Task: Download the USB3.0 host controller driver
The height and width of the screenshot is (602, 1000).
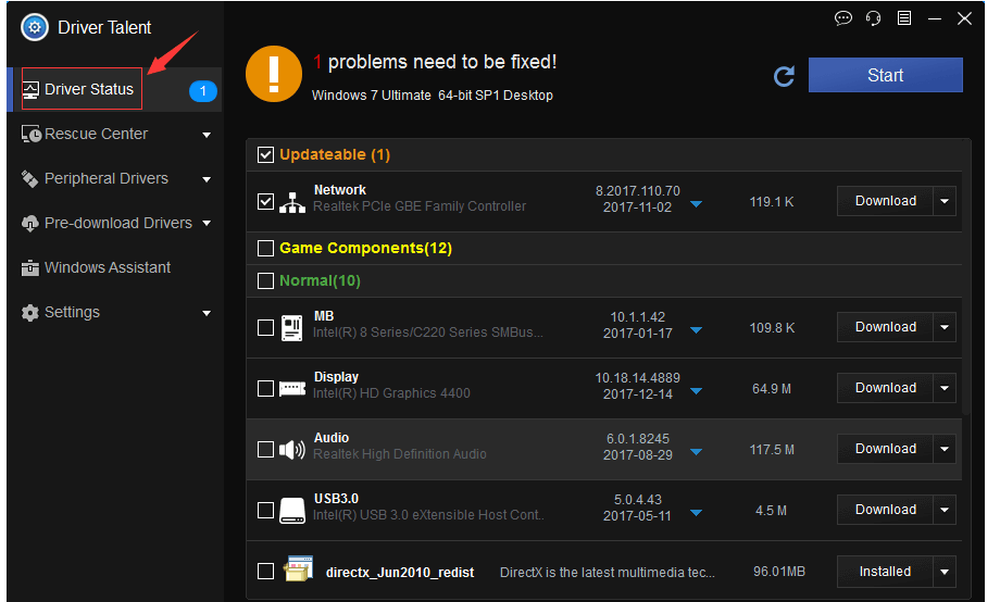Action: tap(885, 510)
